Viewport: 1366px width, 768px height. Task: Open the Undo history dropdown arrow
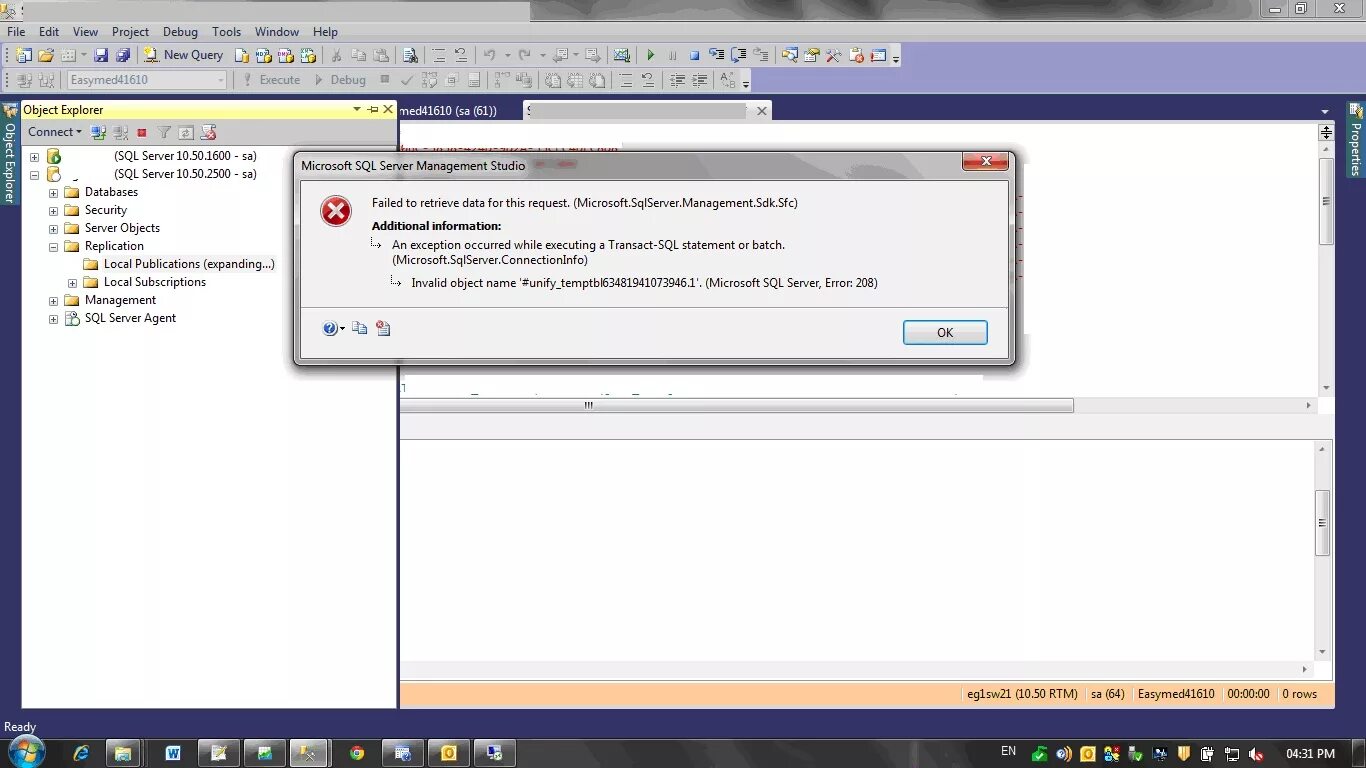(507, 55)
